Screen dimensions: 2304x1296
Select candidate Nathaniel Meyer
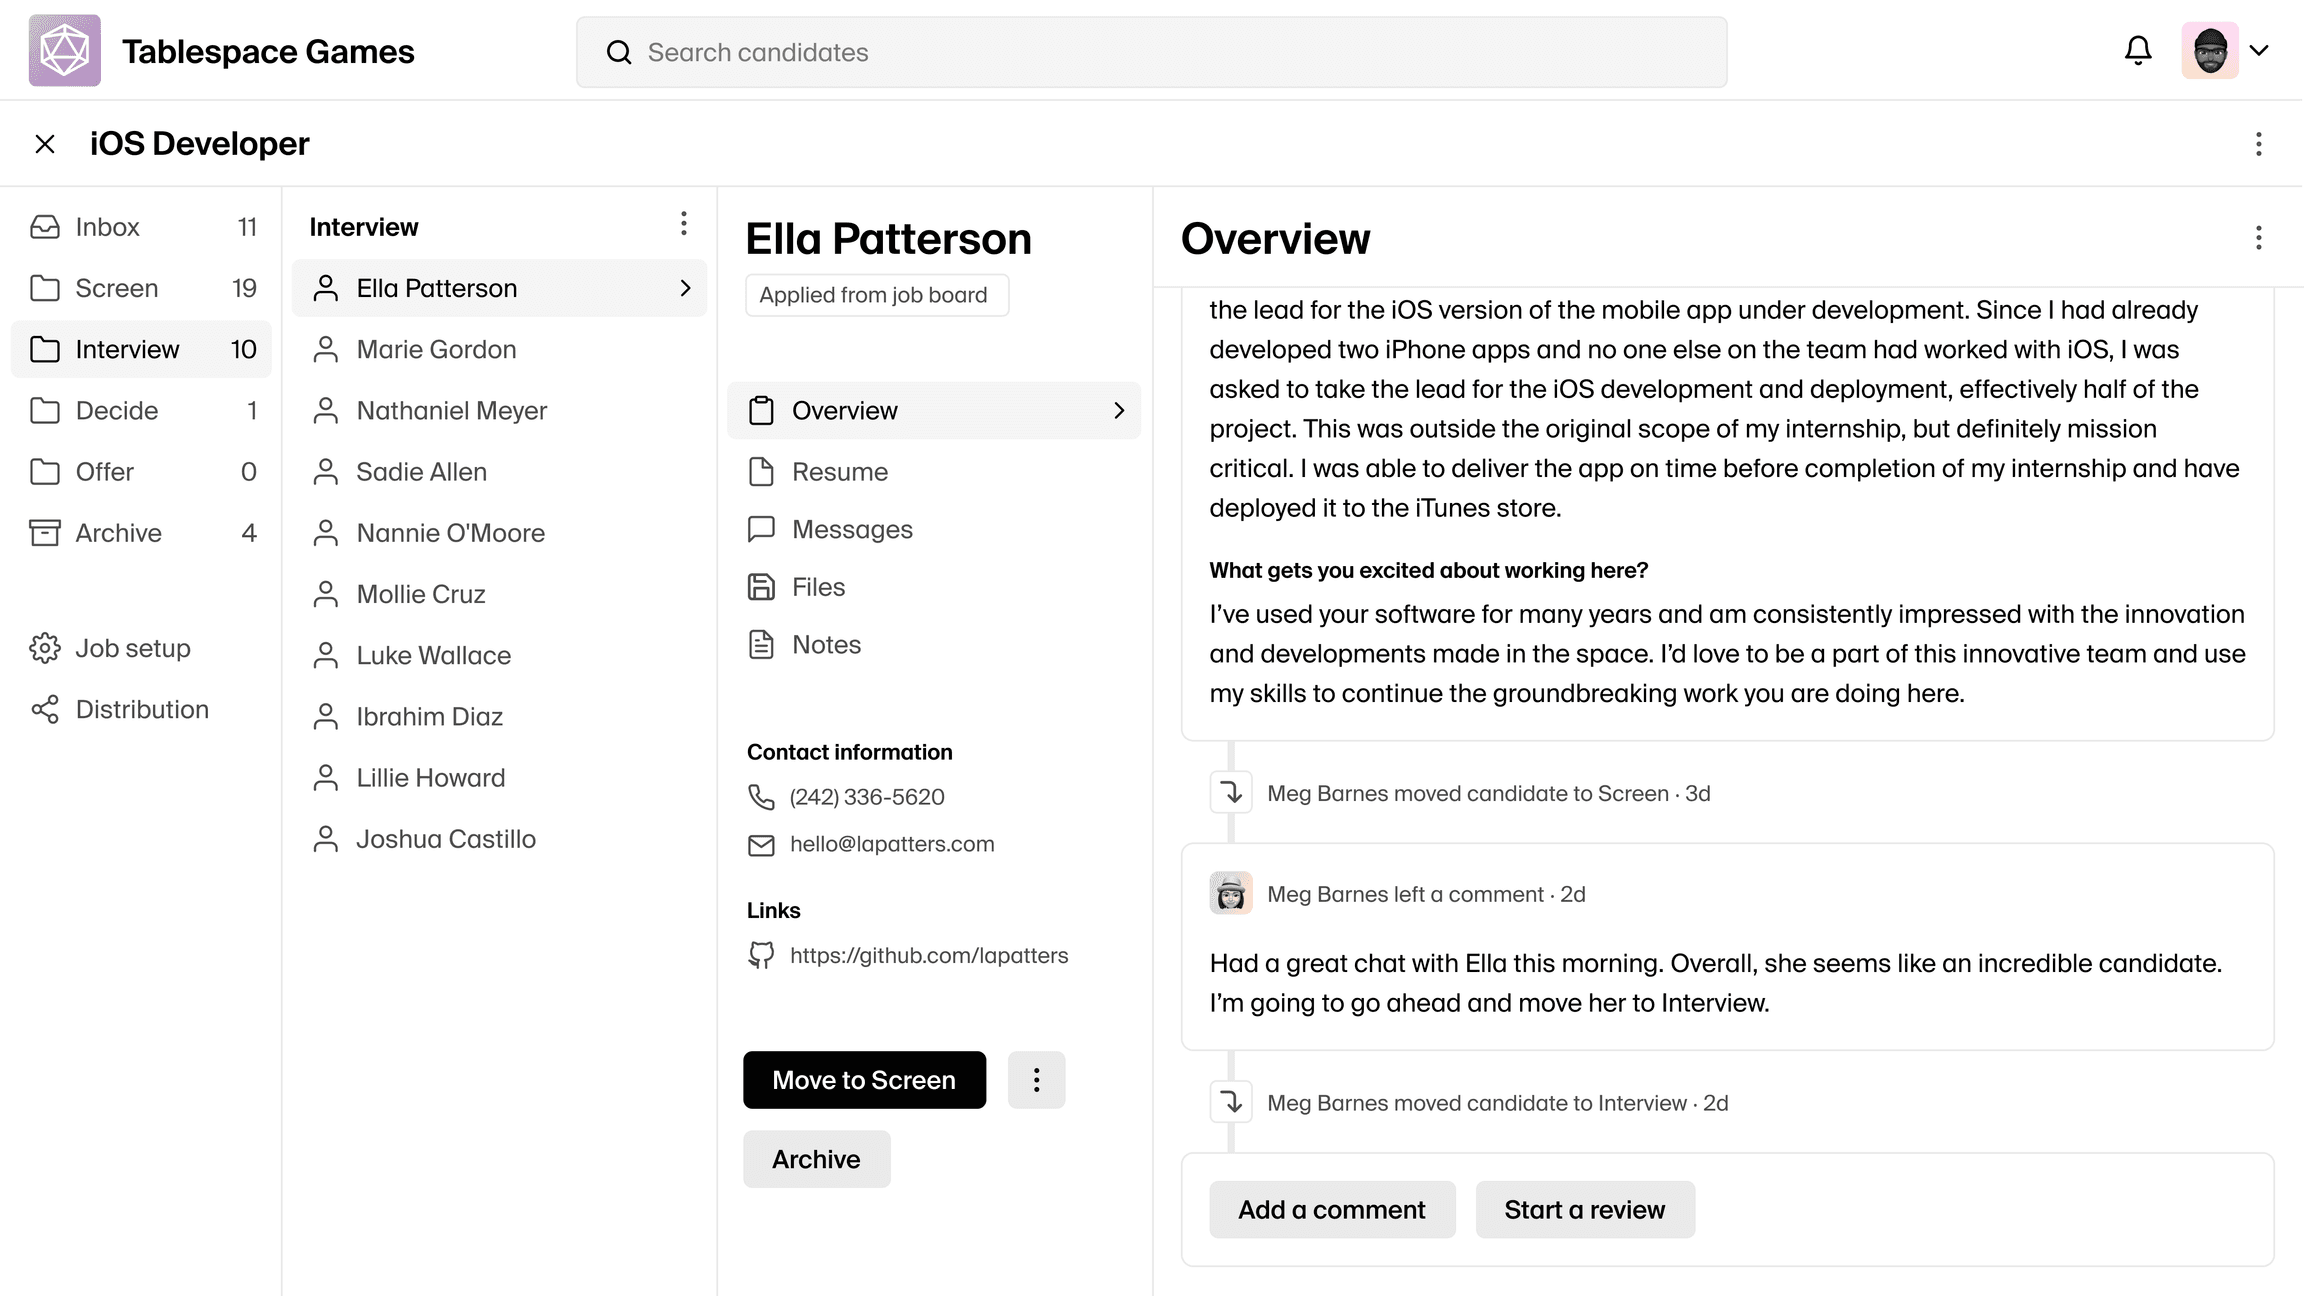(451, 410)
